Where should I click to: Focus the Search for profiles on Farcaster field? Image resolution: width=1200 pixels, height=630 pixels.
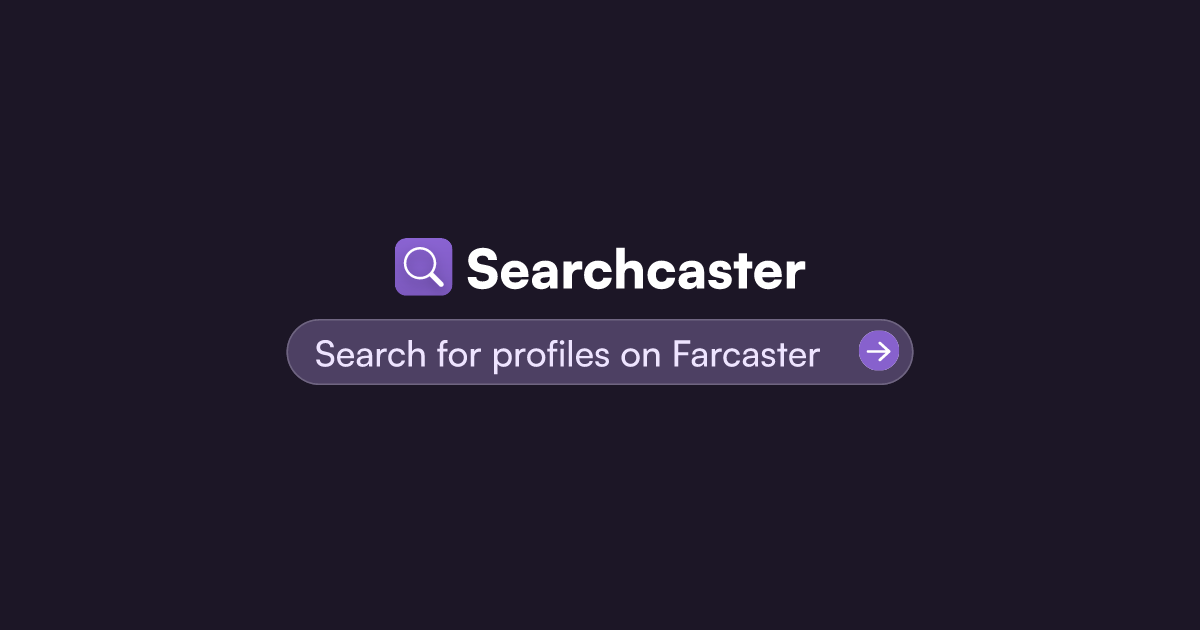pyautogui.click(x=600, y=352)
